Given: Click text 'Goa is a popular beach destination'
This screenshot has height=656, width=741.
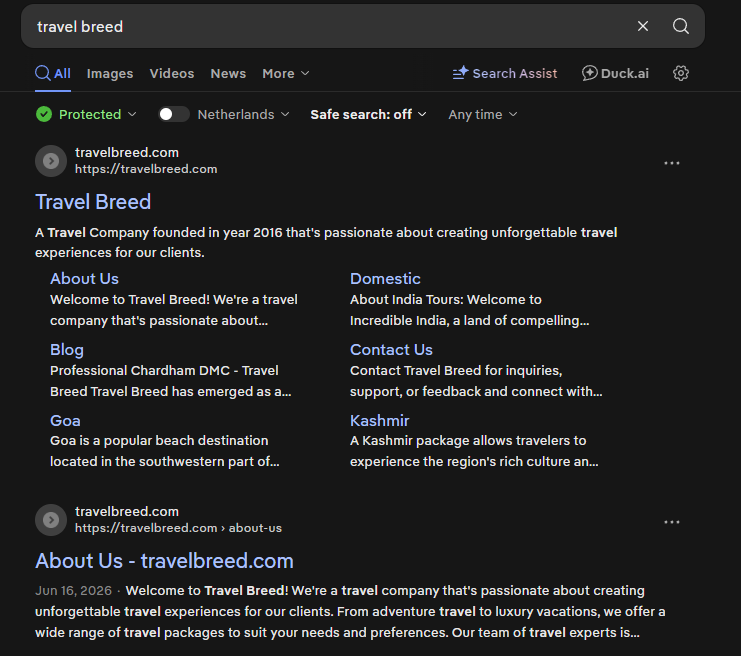Looking at the screenshot, I should click(159, 440).
